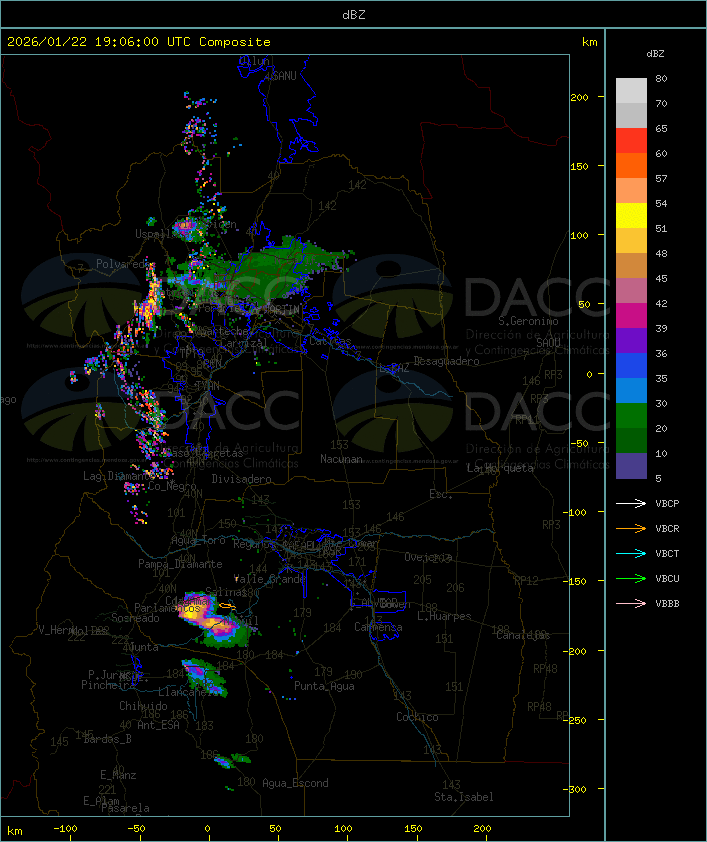Screen dimensions: 707x842
Task: Choose the light orange 54-57 dBZ swatch
Action: 631,190
